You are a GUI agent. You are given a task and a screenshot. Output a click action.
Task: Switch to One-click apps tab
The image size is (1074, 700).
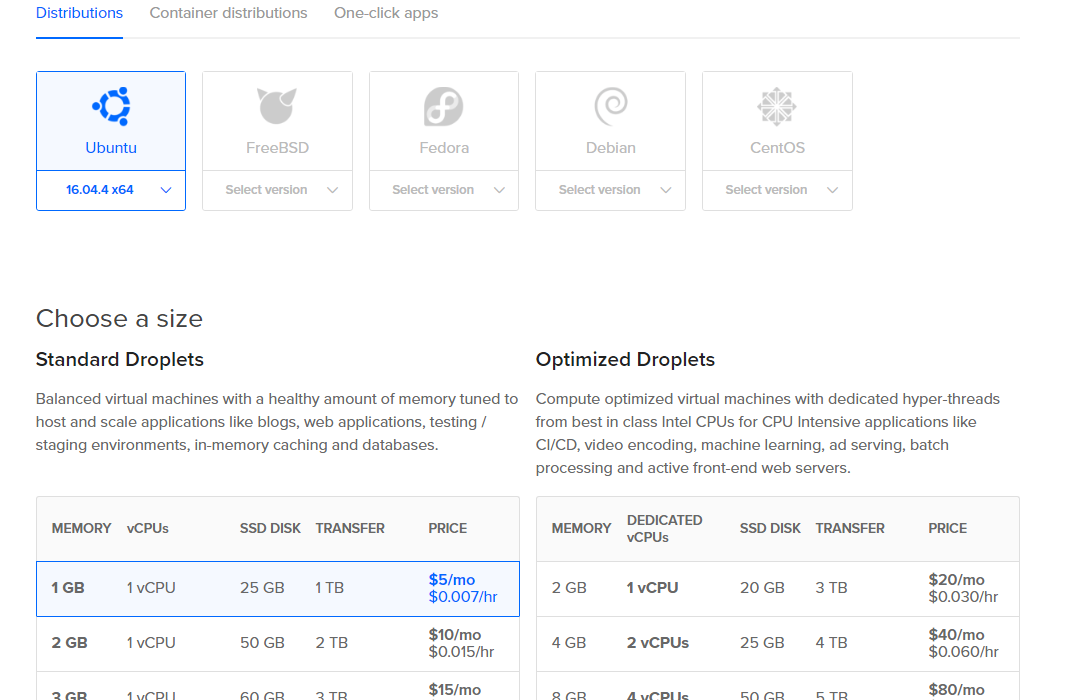[386, 13]
